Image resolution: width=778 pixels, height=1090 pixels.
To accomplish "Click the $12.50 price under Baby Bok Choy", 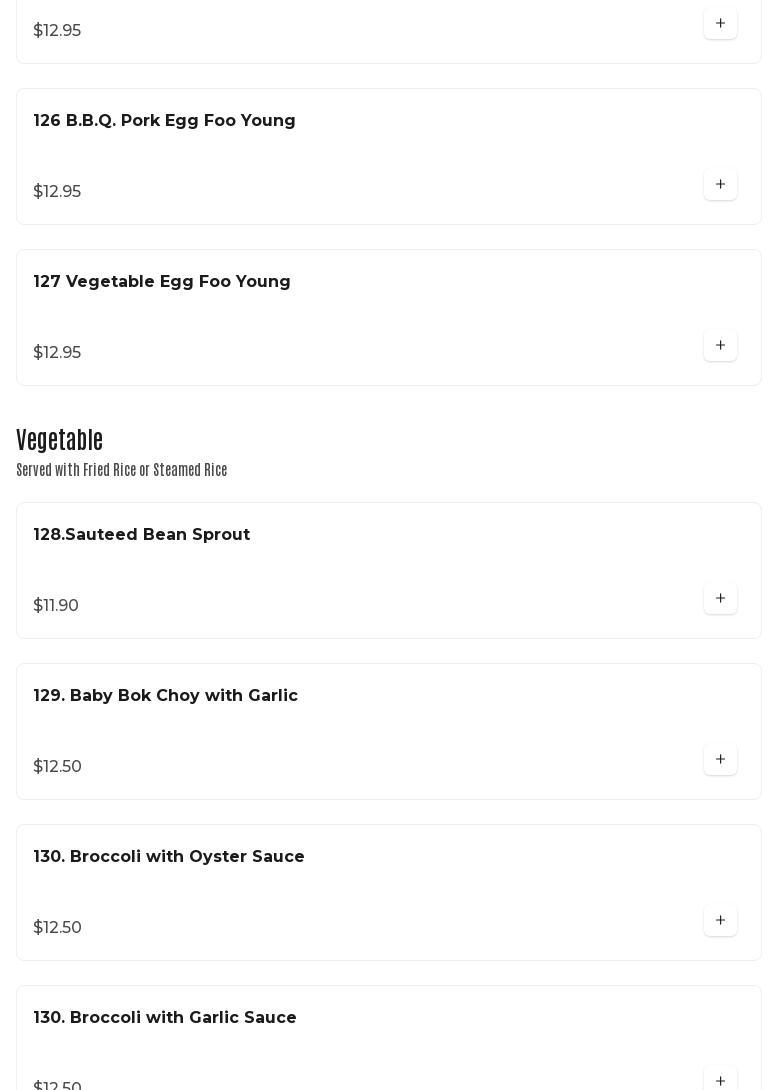I will [58, 767].
